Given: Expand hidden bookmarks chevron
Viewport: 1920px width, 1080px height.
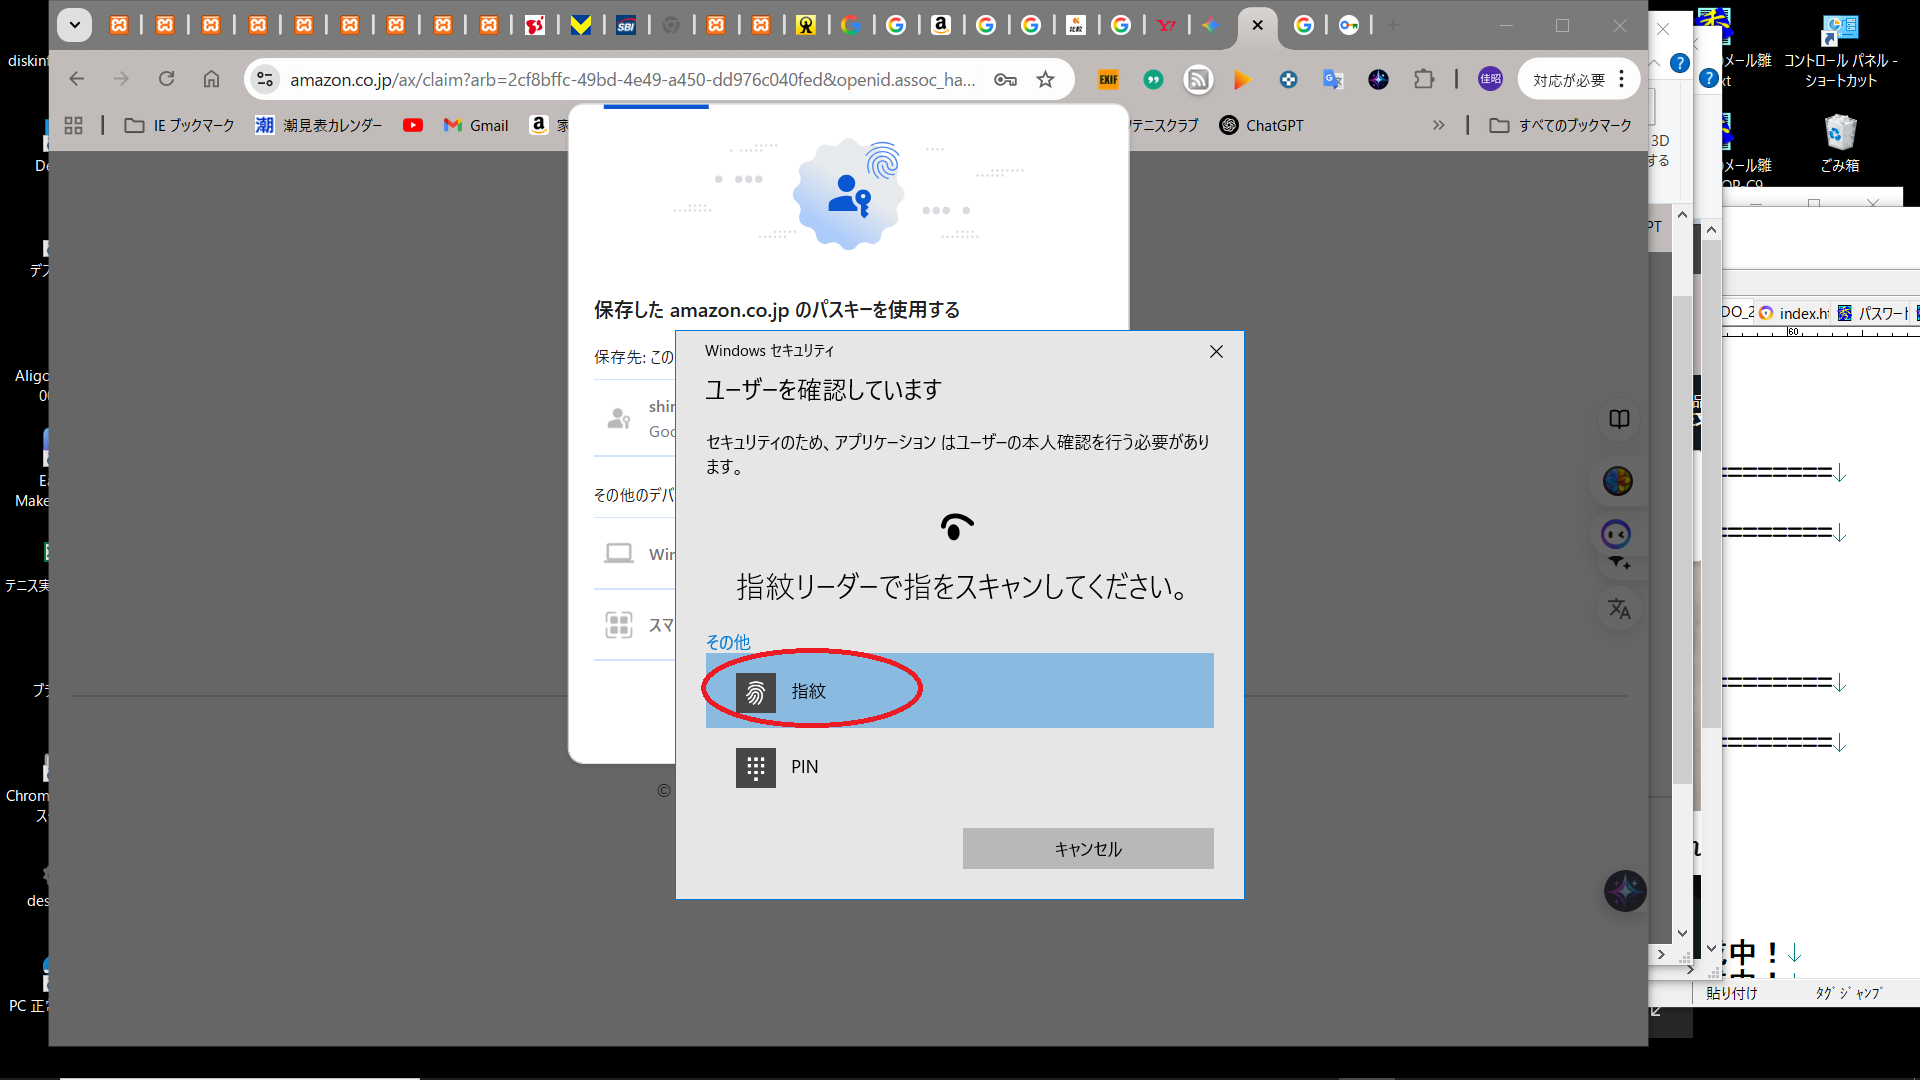Looking at the screenshot, I should [1438, 125].
